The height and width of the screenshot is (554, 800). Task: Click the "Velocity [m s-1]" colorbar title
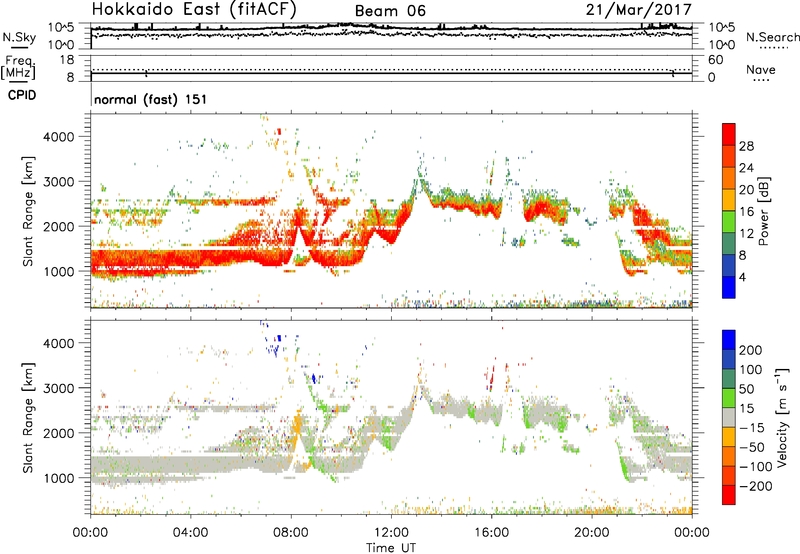coord(782,417)
